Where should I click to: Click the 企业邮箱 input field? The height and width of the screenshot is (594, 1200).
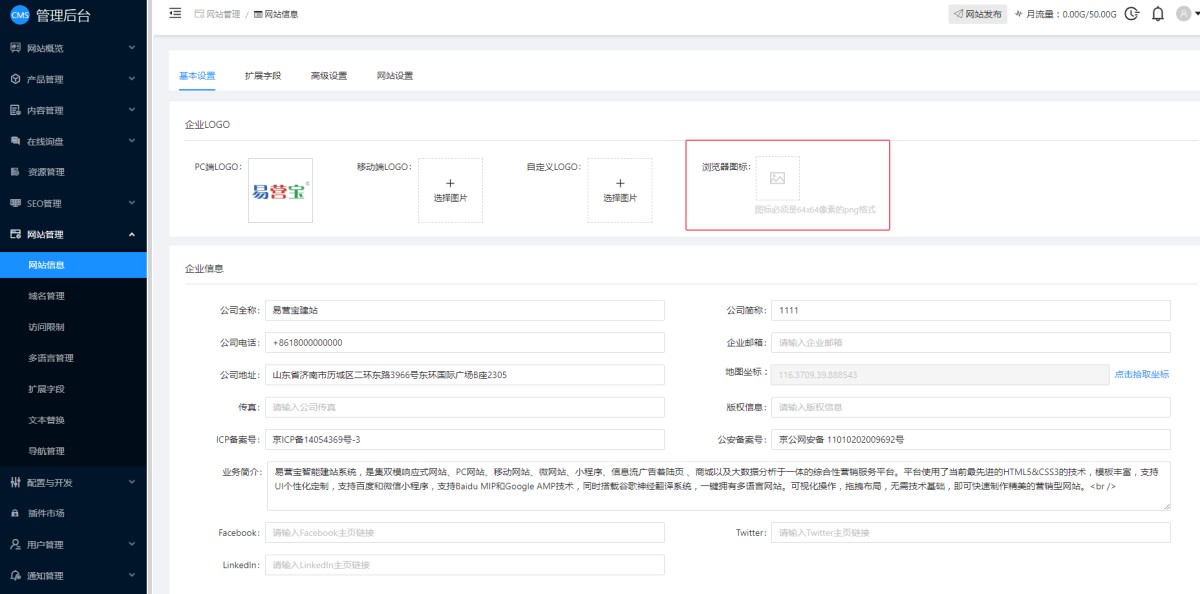click(970, 342)
